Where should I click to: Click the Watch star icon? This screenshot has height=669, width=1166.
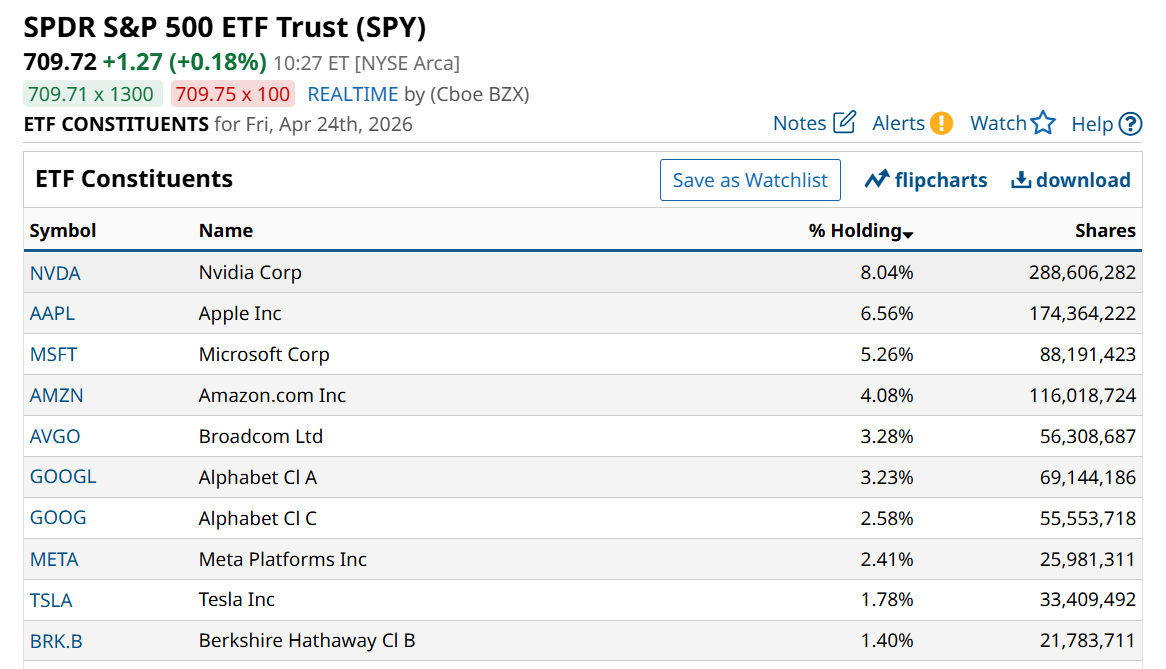tap(1043, 123)
